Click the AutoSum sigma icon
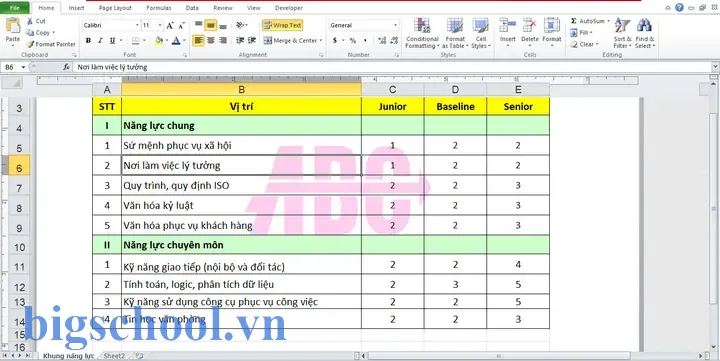Screen dimensions: 720x361 coord(574,21)
